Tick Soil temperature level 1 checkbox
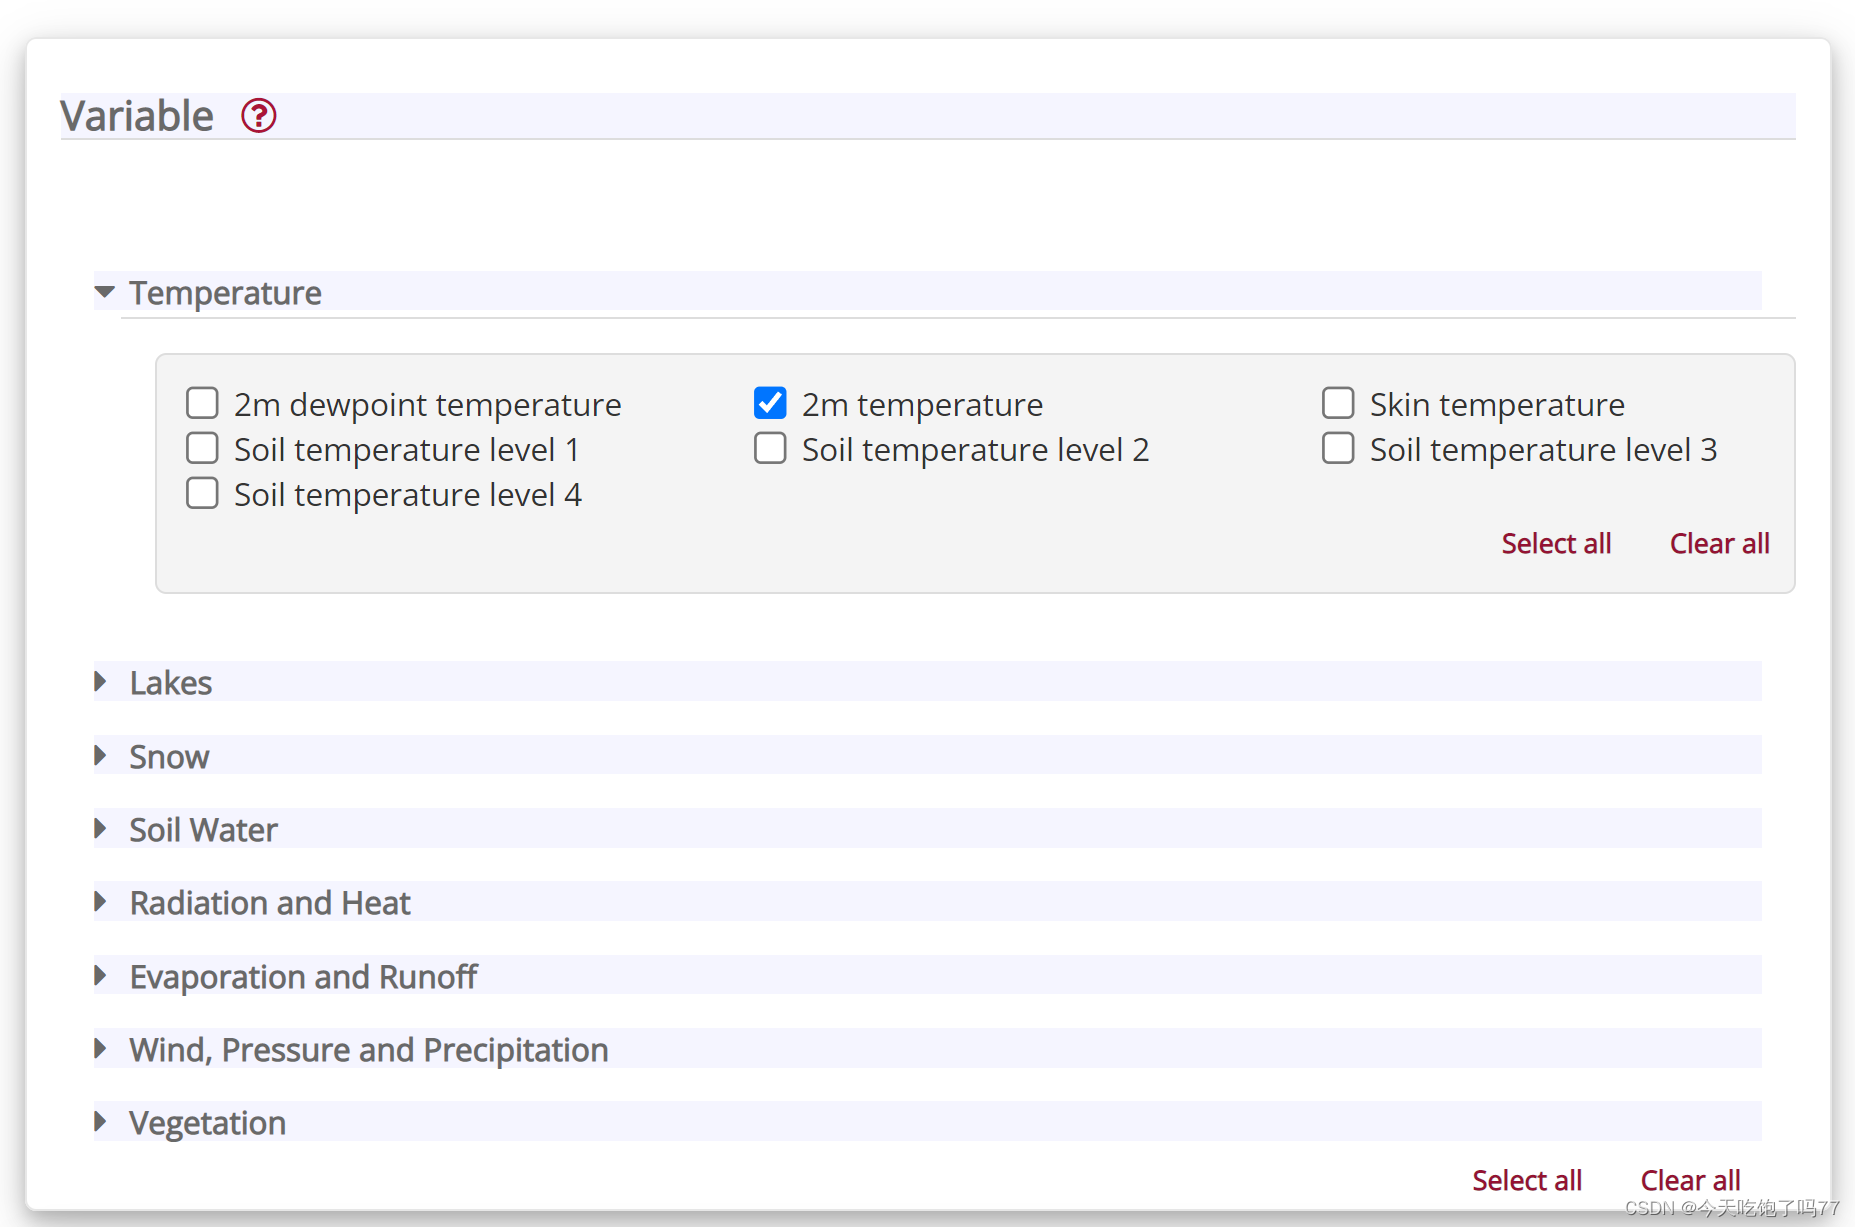Screen dimensions: 1855x1227 pos(202,448)
